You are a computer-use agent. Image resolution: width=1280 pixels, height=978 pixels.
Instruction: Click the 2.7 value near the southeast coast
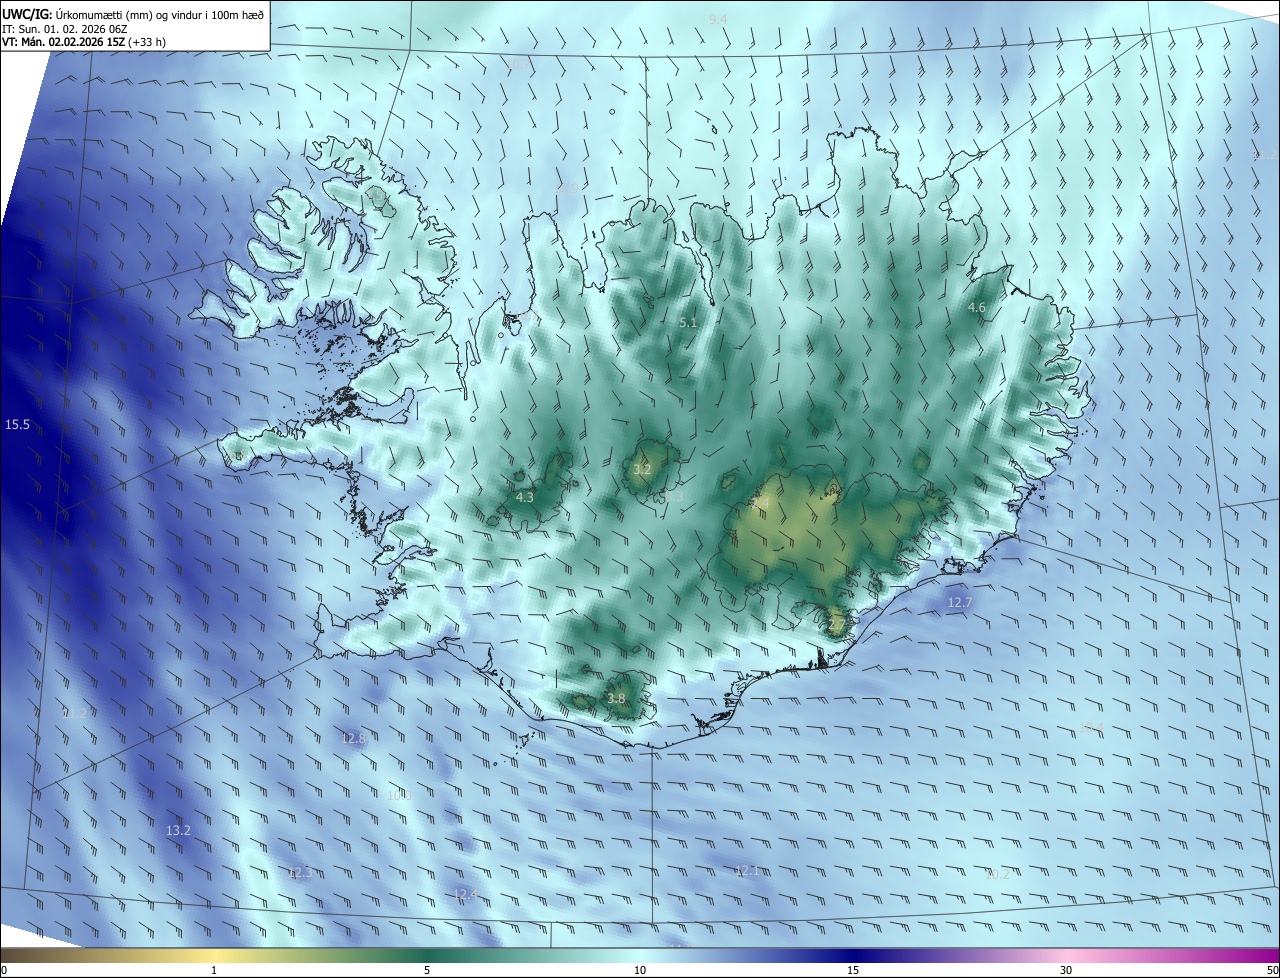click(x=837, y=625)
